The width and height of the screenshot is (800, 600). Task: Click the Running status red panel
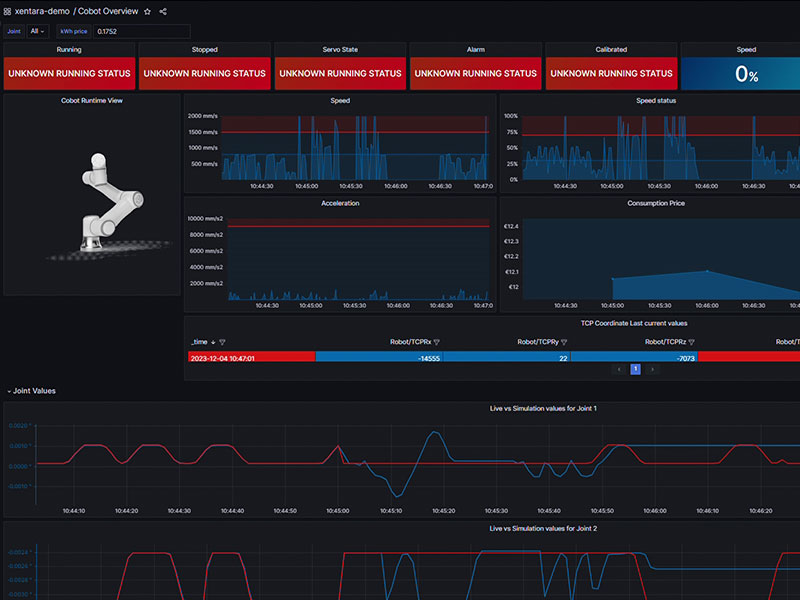pos(70,73)
